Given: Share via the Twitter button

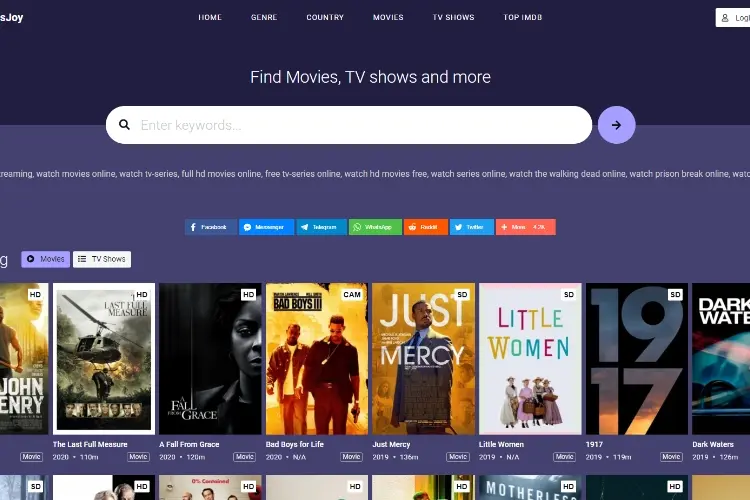Looking at the screenshot, I should tap(472, 227).
